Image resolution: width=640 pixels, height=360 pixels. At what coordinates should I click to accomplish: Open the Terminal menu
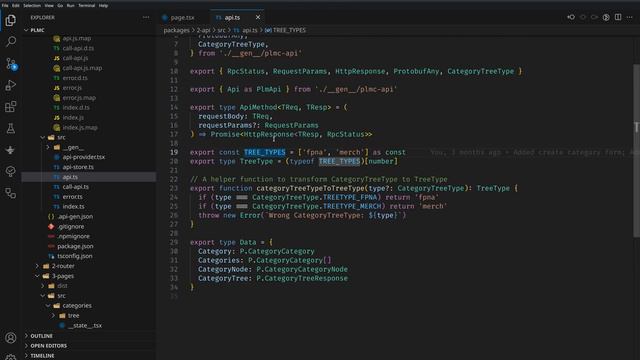coord(87,5)
